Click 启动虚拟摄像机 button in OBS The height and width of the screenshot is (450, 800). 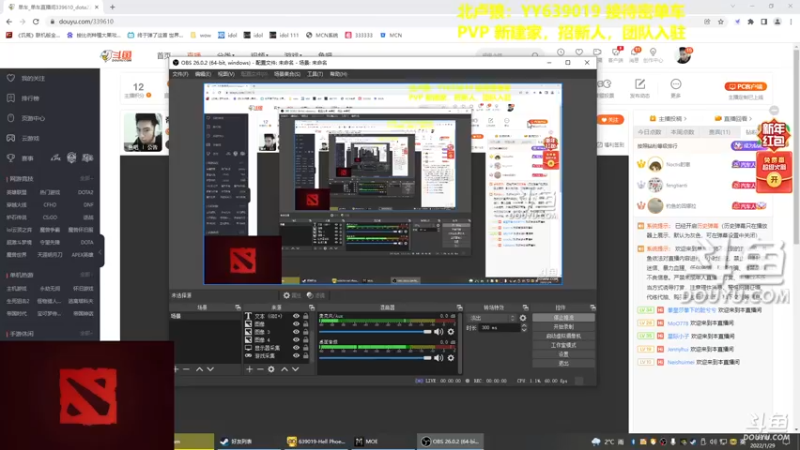click(564, 336)
